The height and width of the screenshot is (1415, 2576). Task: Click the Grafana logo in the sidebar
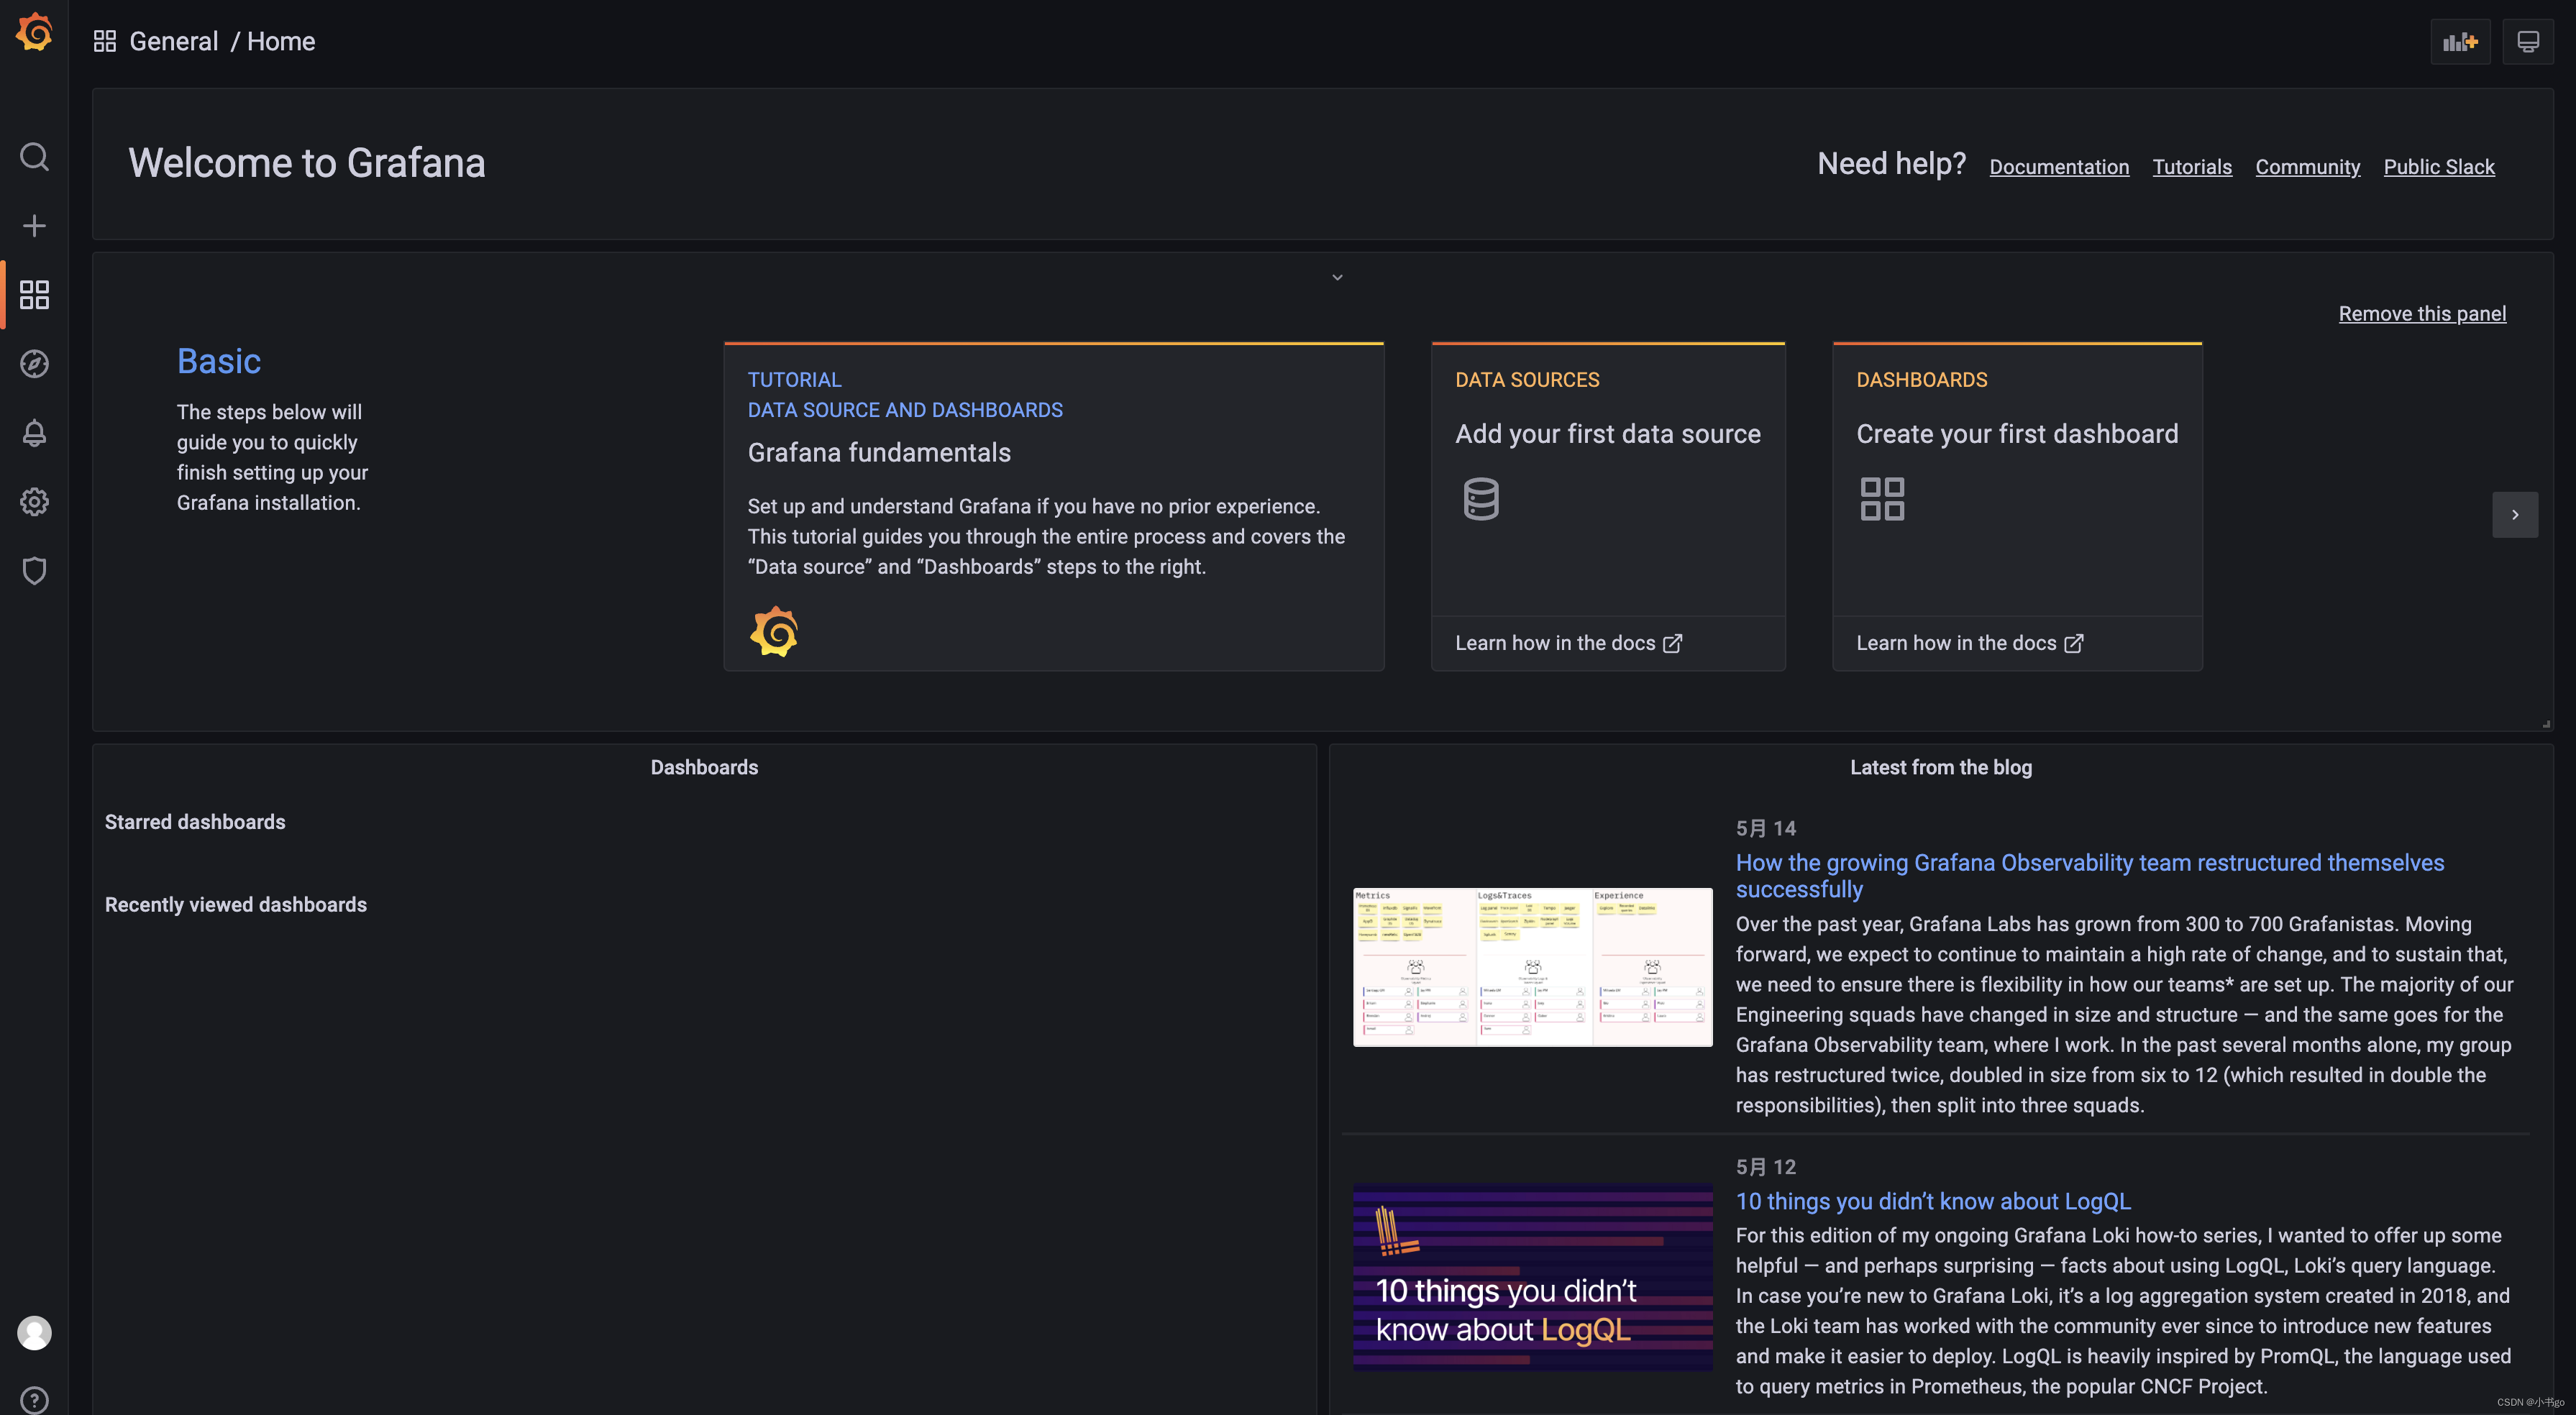point(34,33)
